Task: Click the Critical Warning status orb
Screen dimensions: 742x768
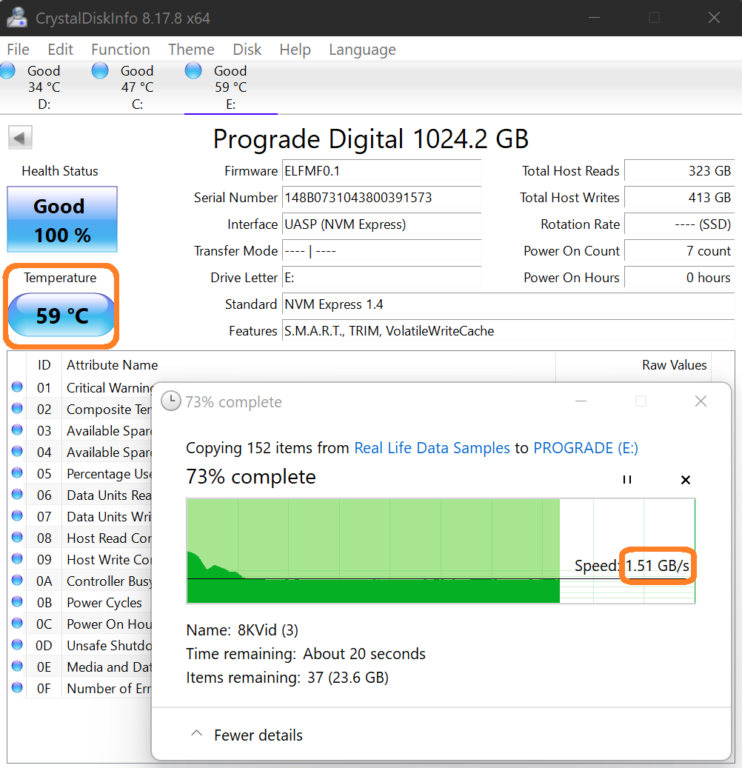Action: tap(17, 388)
